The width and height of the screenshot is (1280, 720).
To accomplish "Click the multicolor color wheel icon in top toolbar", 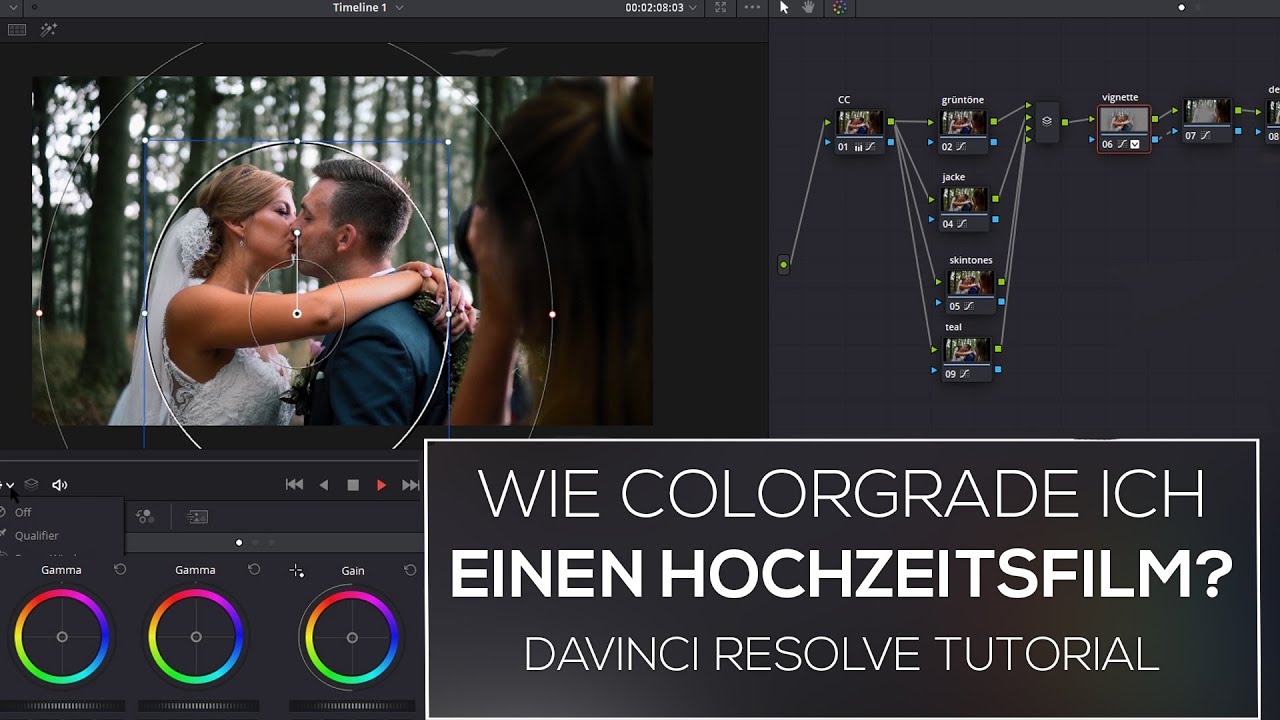I will [x=839, y=7].
